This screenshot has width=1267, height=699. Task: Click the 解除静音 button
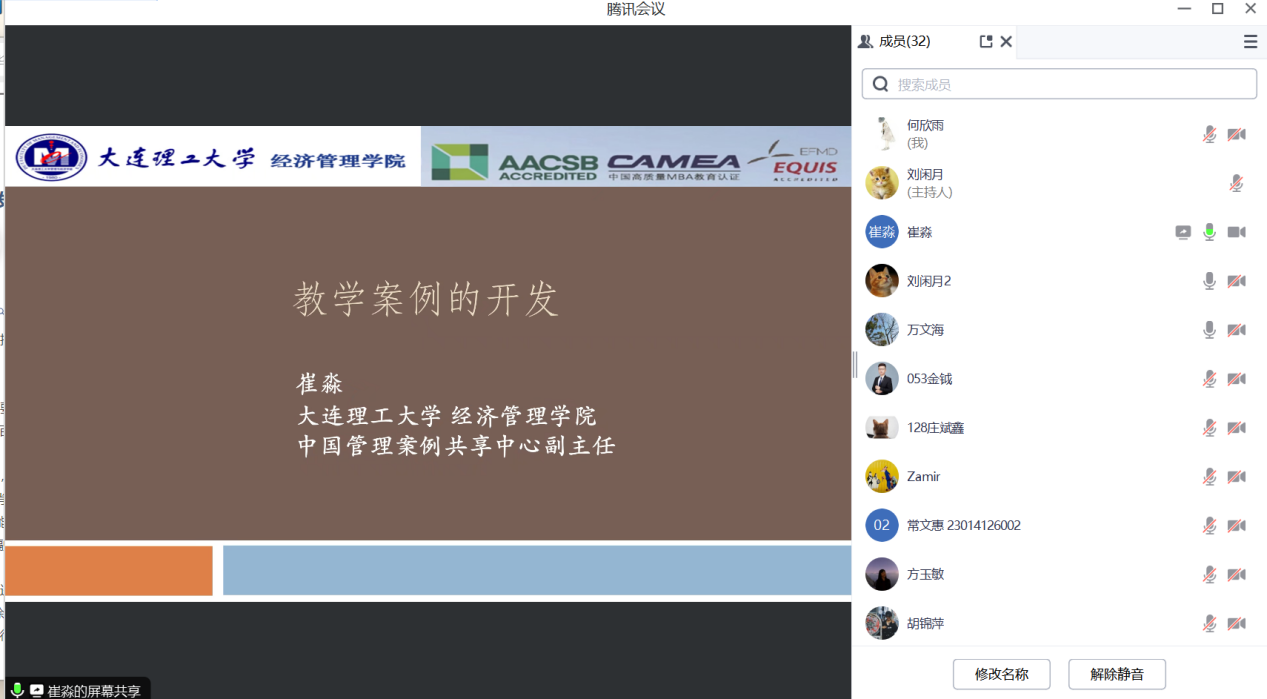tap(1116, 674)
